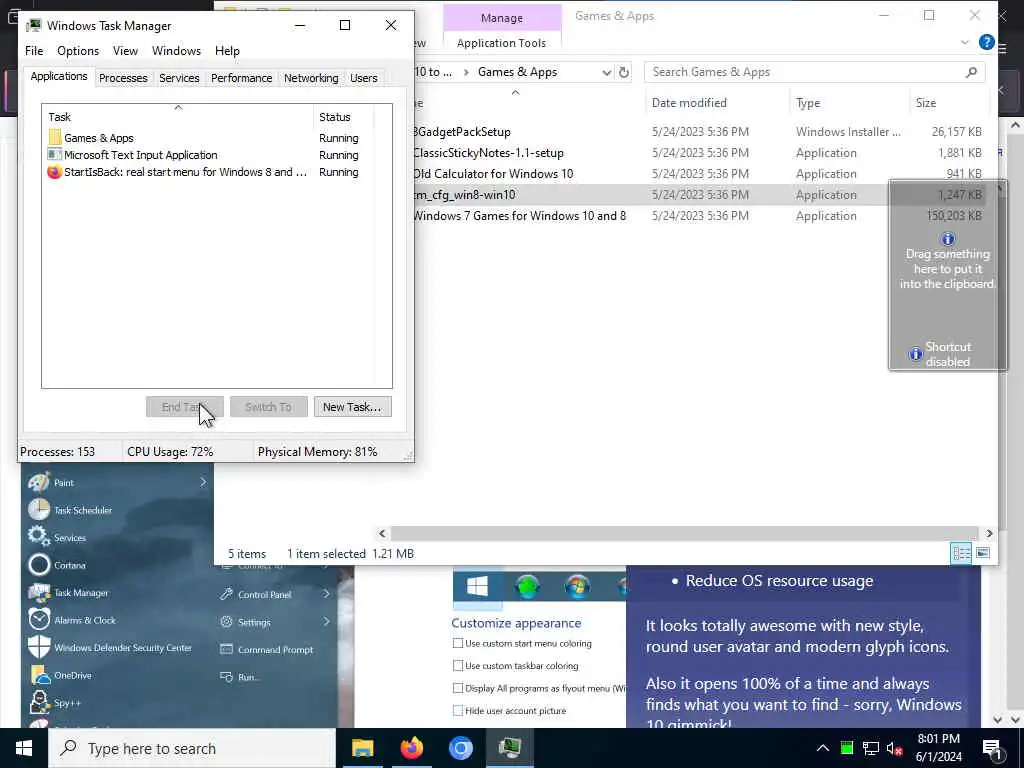Open the Manage ribbon tab in Explorer

click(502, 18)
